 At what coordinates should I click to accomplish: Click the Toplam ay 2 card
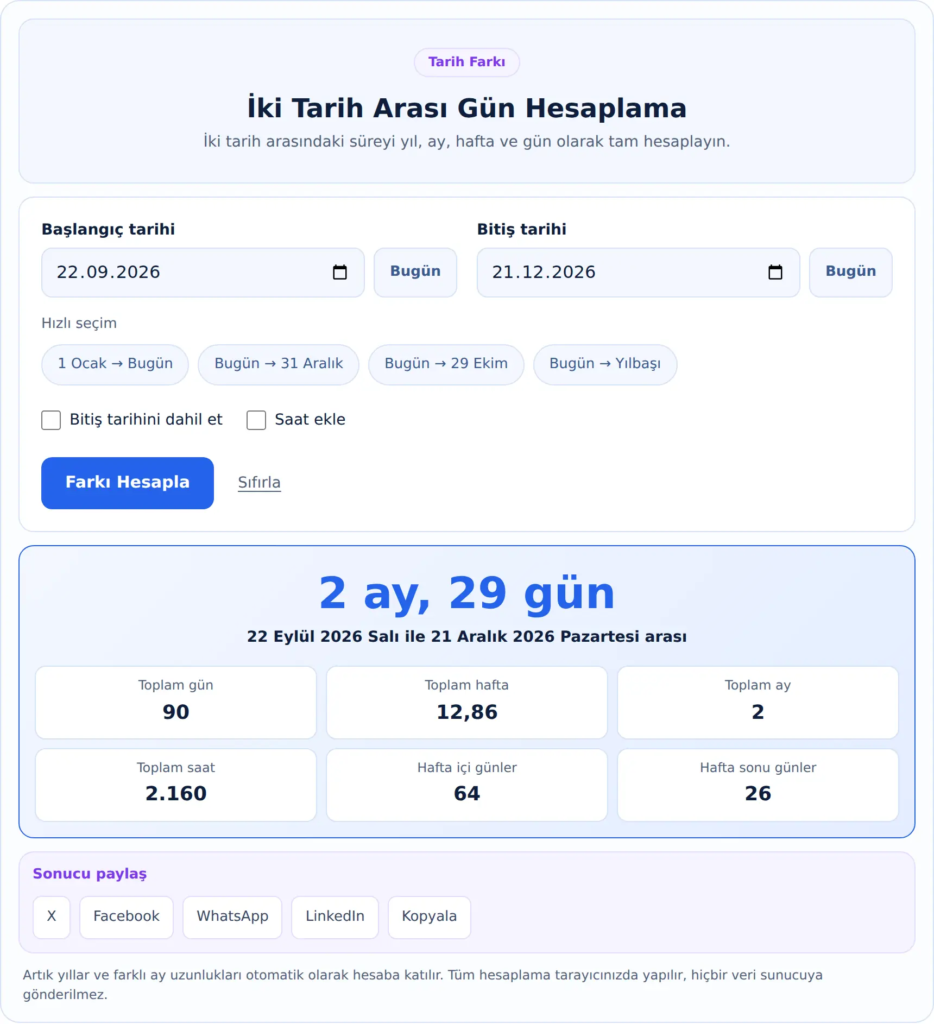click(758, 703)
